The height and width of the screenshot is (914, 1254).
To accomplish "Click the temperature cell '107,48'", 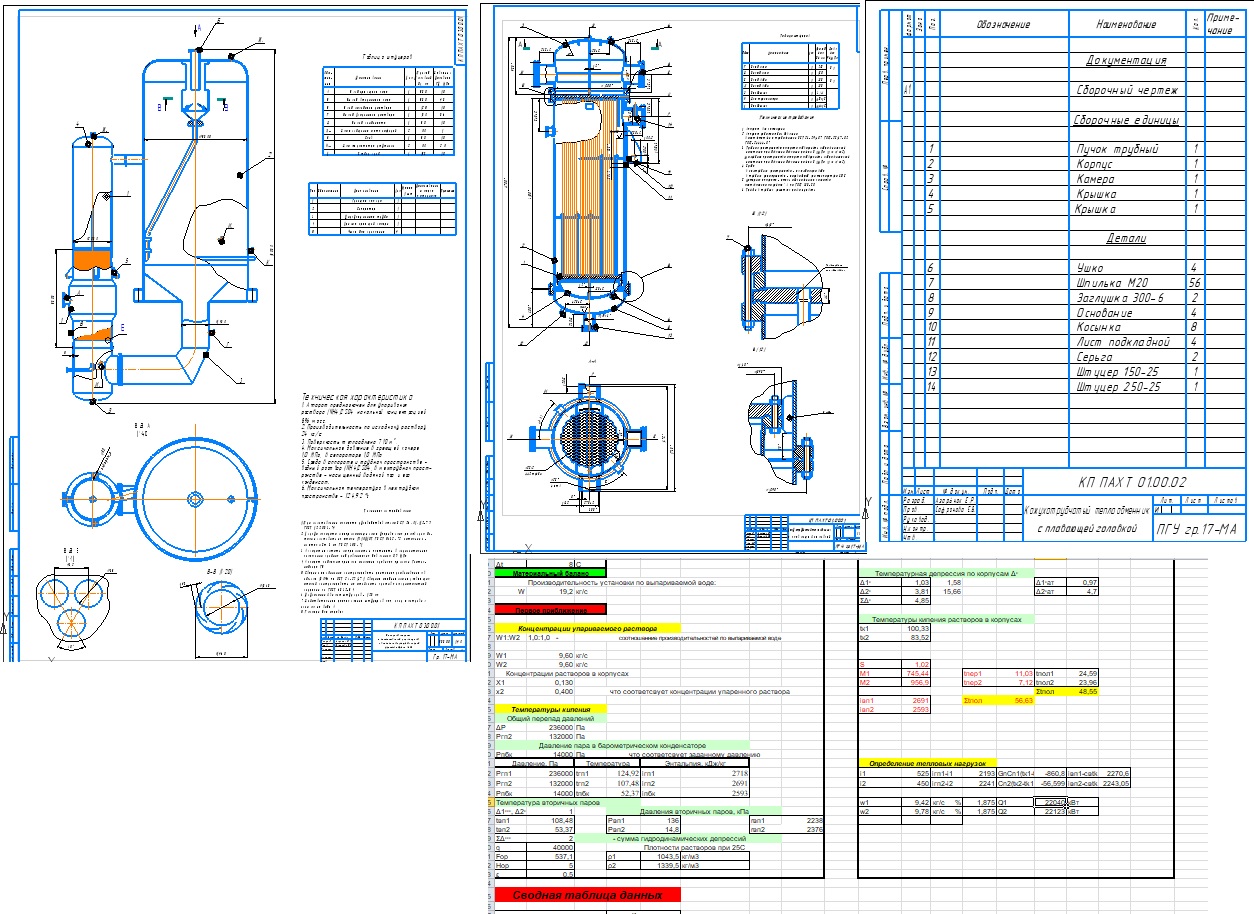I will point(625,782).
